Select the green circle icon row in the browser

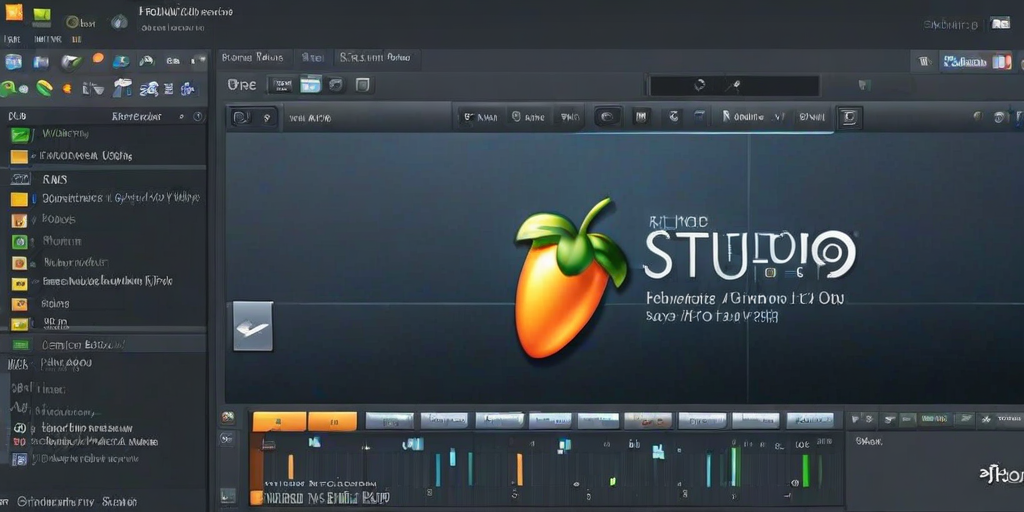[103, 242]
